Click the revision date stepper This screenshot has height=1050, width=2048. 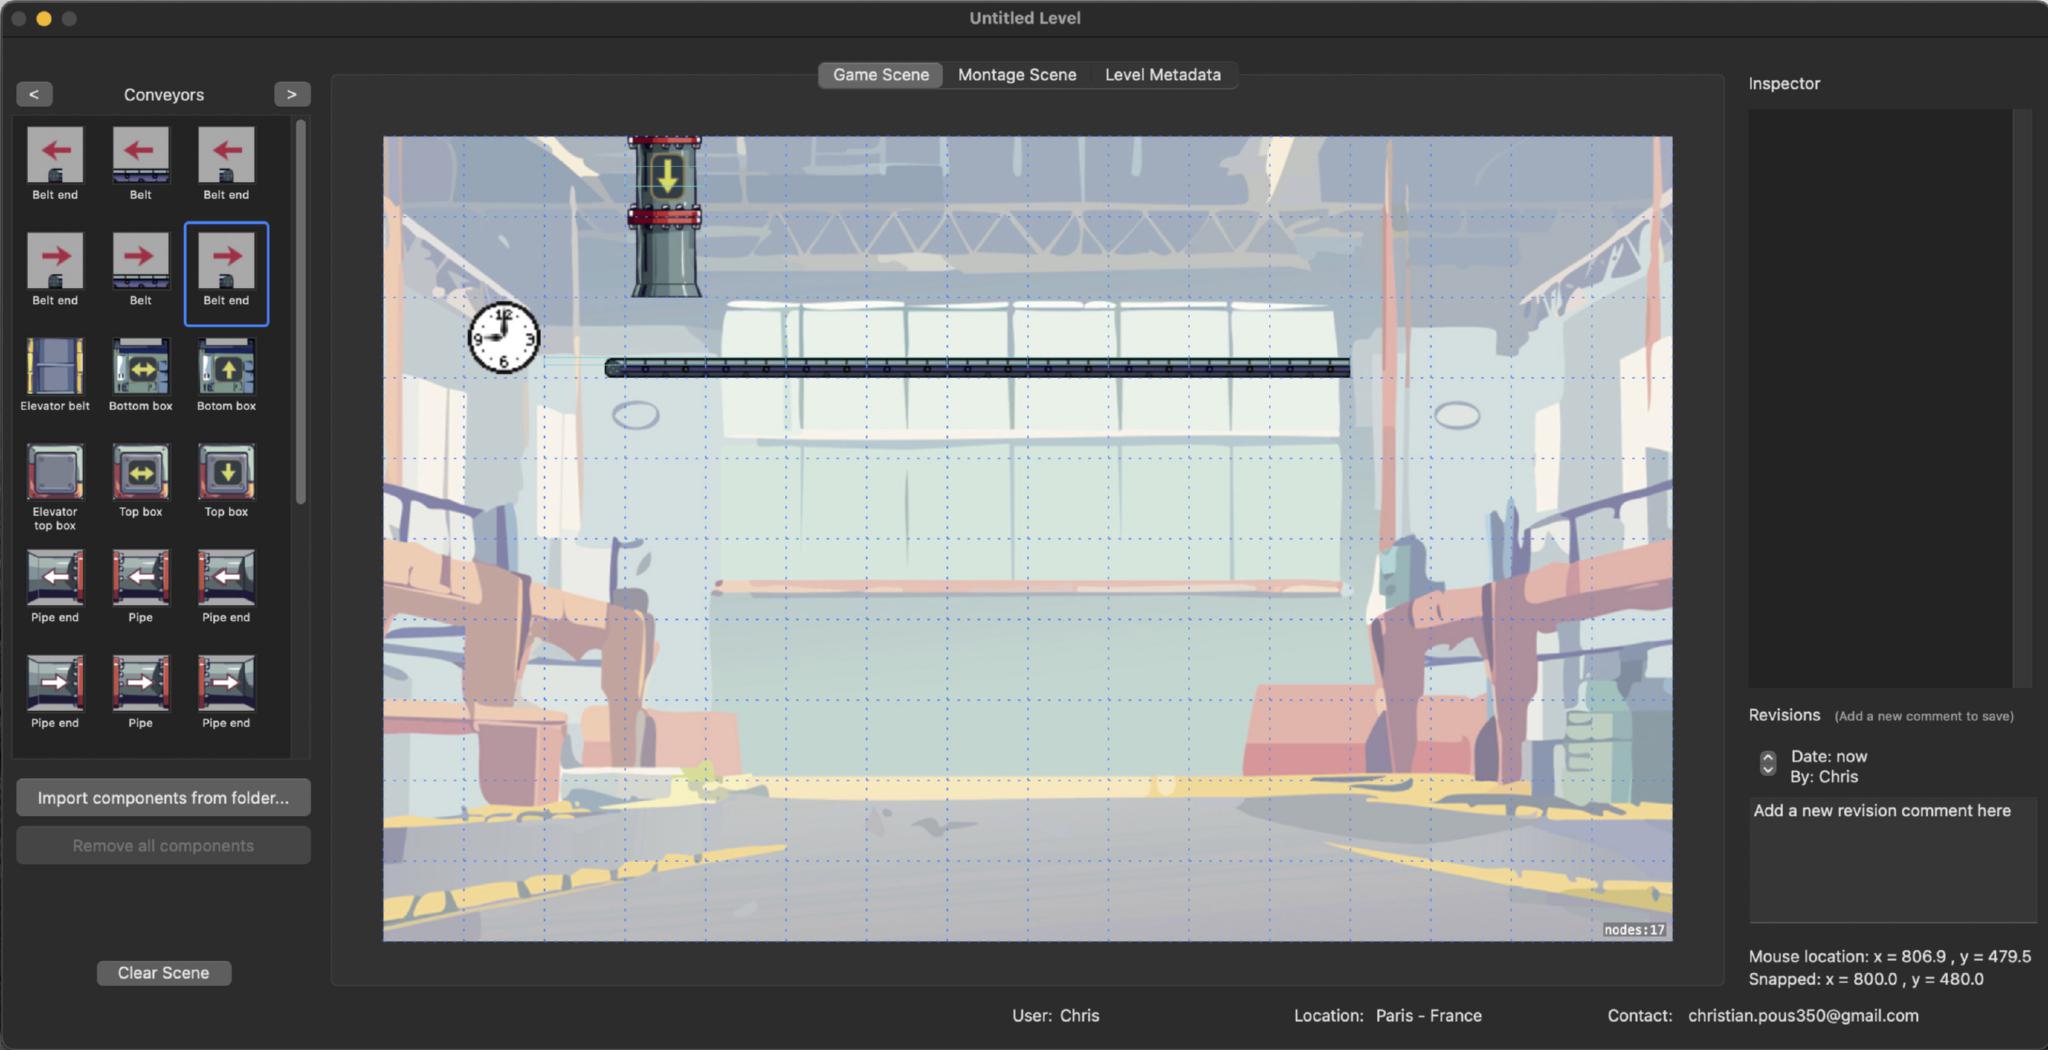point(1768,764)
